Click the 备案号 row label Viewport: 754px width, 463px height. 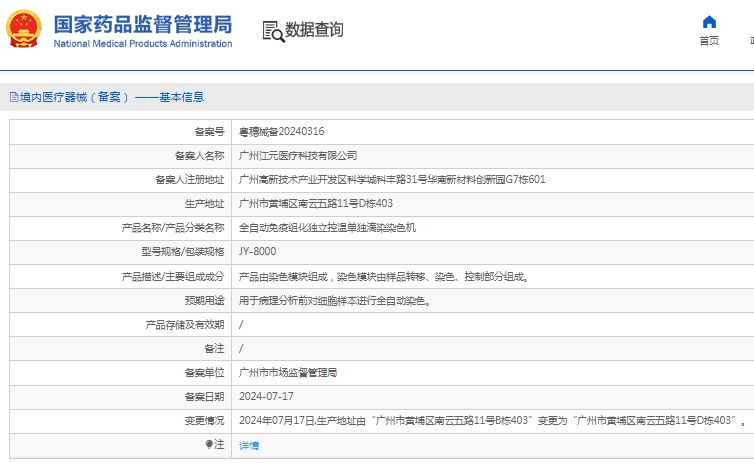click(209, 131)
